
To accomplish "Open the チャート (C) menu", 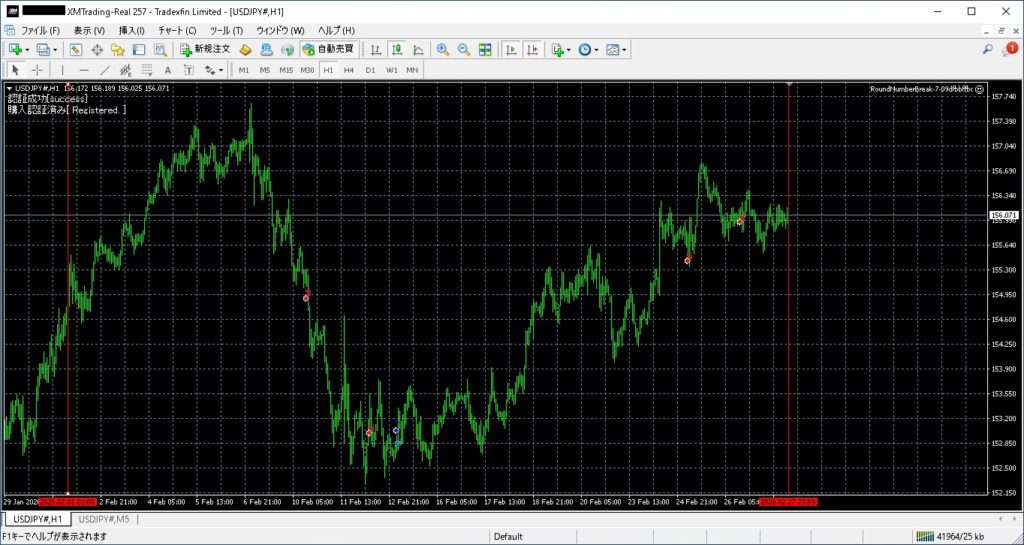I will click(176, 30).
